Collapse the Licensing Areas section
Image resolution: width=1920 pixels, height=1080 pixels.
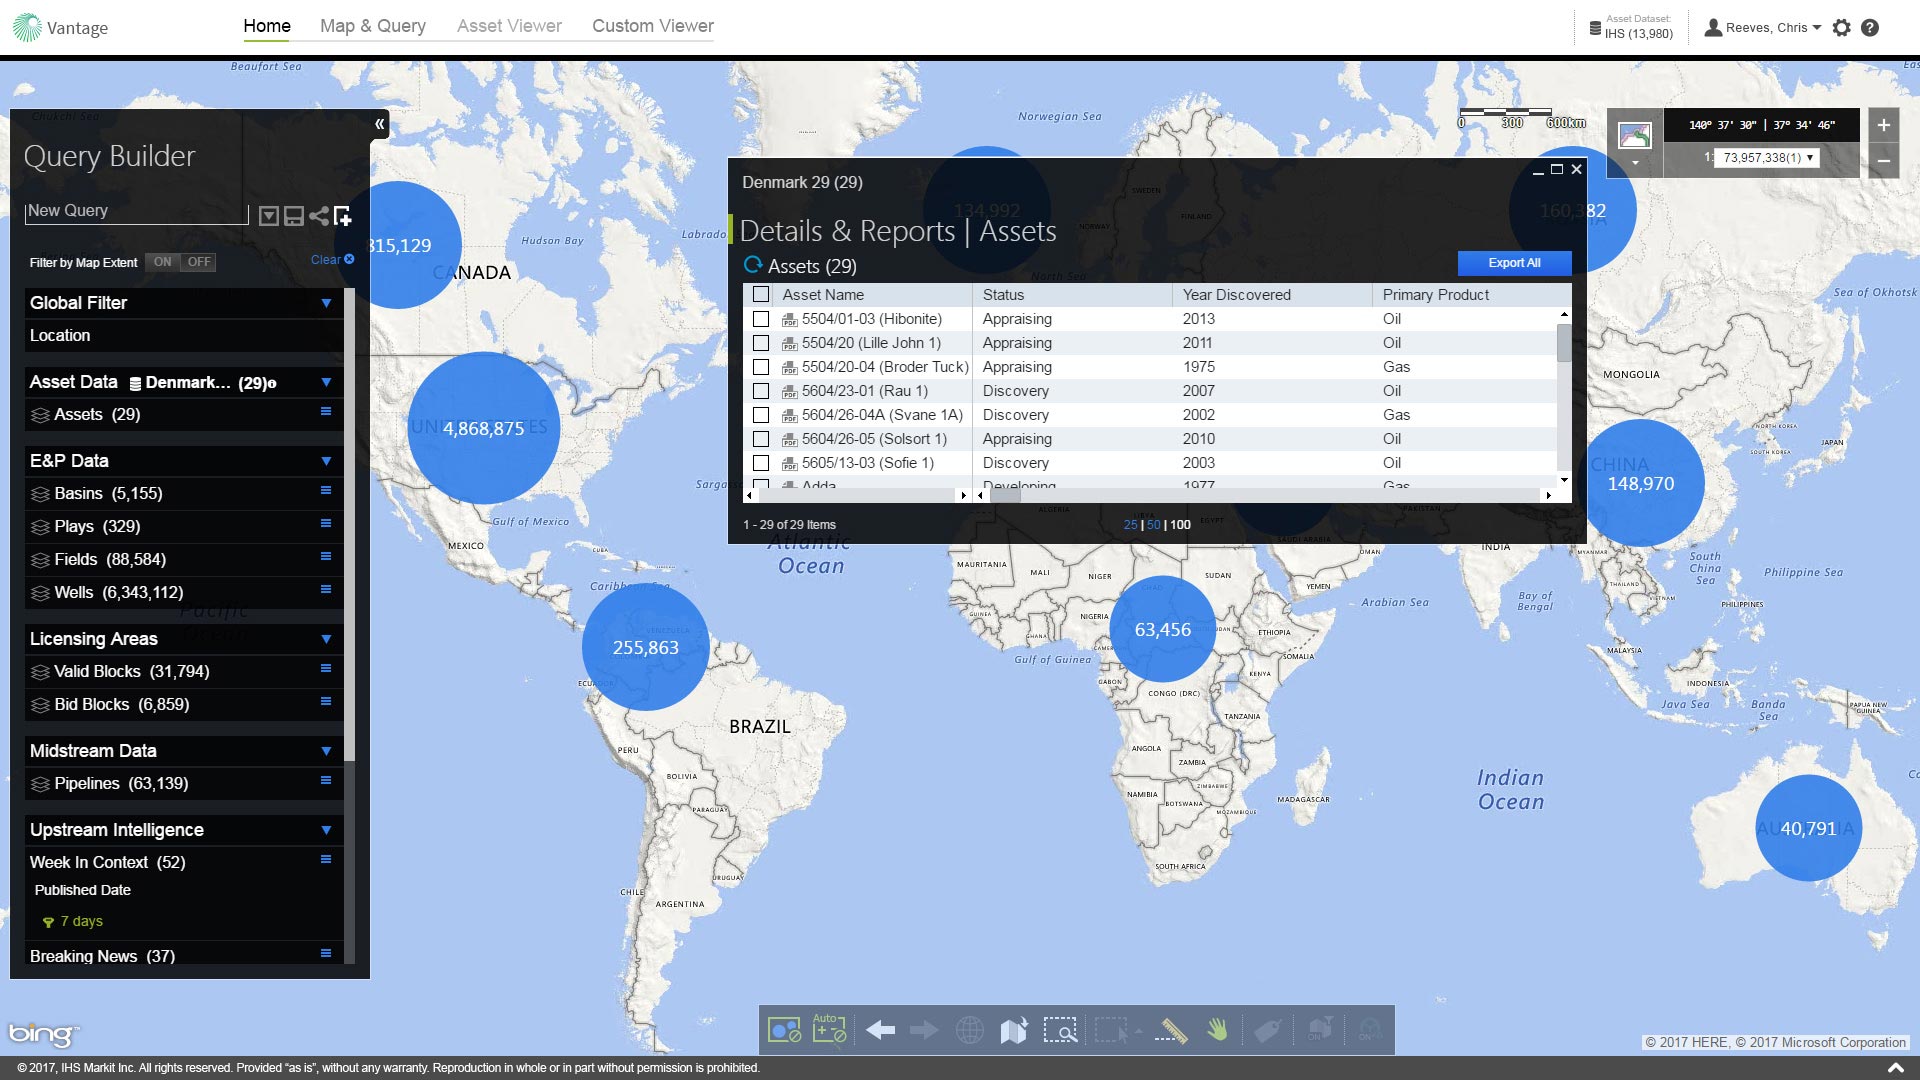click(326, 639)
